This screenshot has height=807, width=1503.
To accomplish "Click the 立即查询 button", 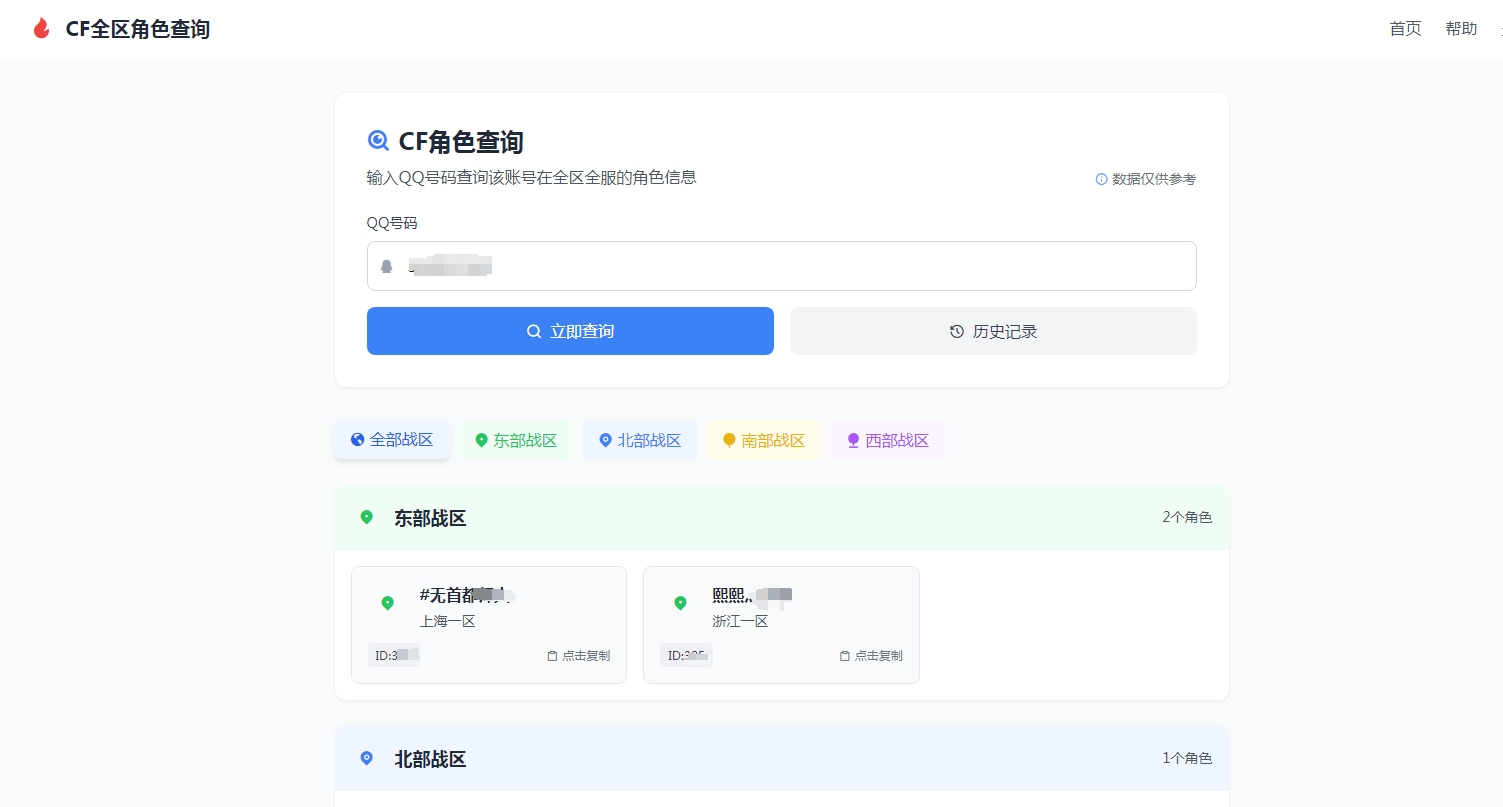I will point(570,331).
